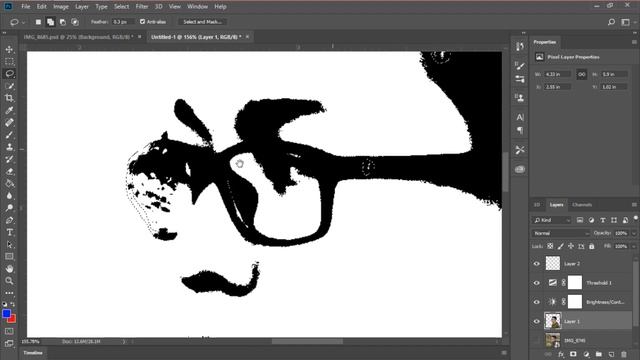Select the Eyedropper tool
The width and height of the screenshot is (640, 360).
[x=9, y=110]
